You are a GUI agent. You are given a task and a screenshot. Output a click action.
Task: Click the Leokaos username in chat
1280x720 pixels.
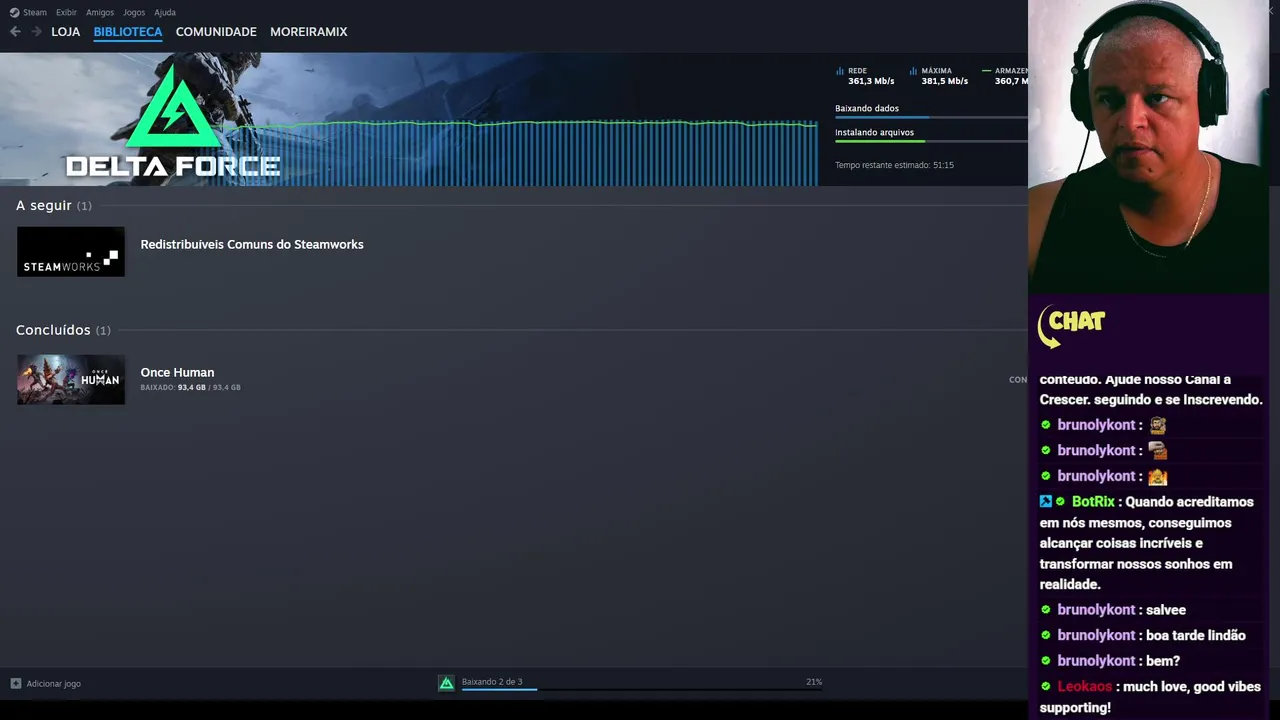coord(1085,687)
